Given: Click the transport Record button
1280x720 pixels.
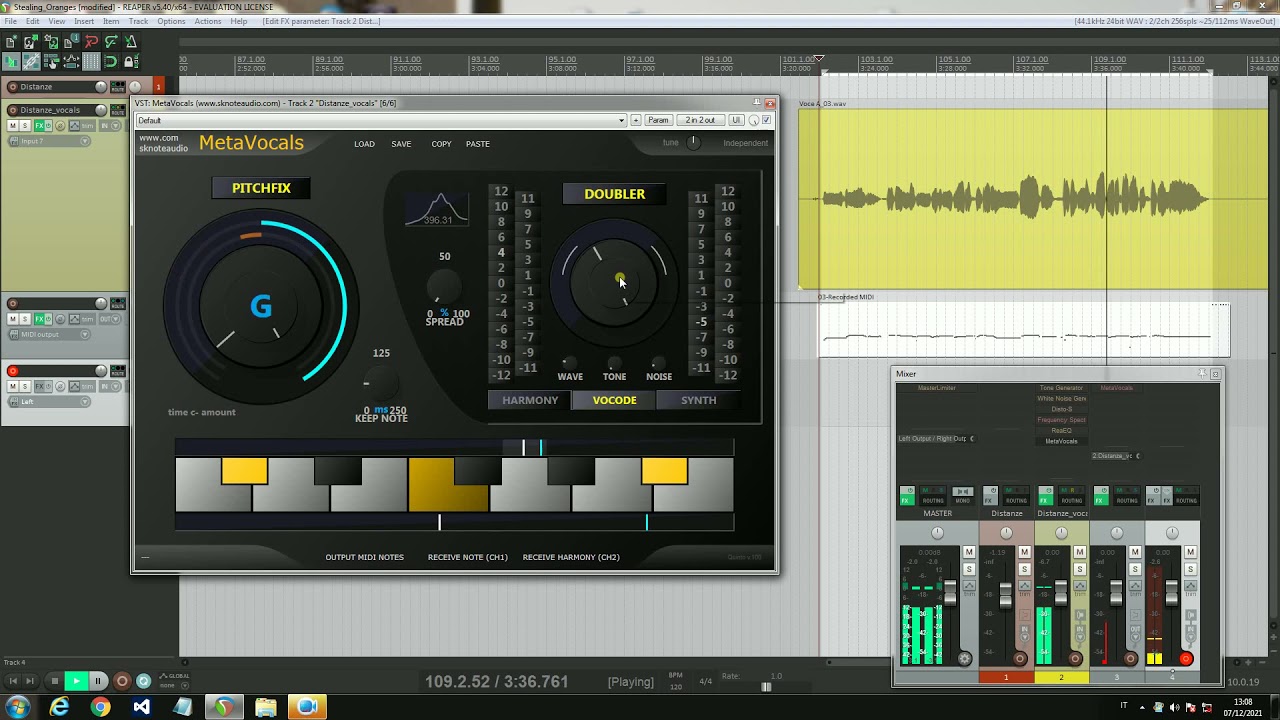Looking at the screenshot, I should [x=122, y=681].
